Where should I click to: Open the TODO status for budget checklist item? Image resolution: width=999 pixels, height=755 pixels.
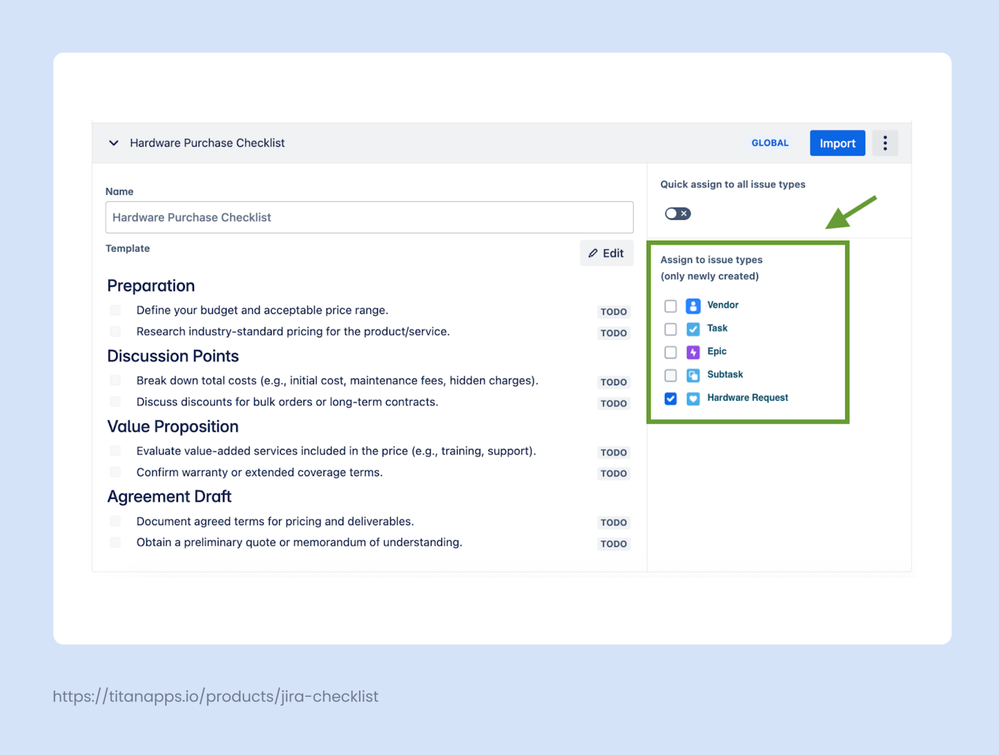pyautogui.click(x=613, y=311)
